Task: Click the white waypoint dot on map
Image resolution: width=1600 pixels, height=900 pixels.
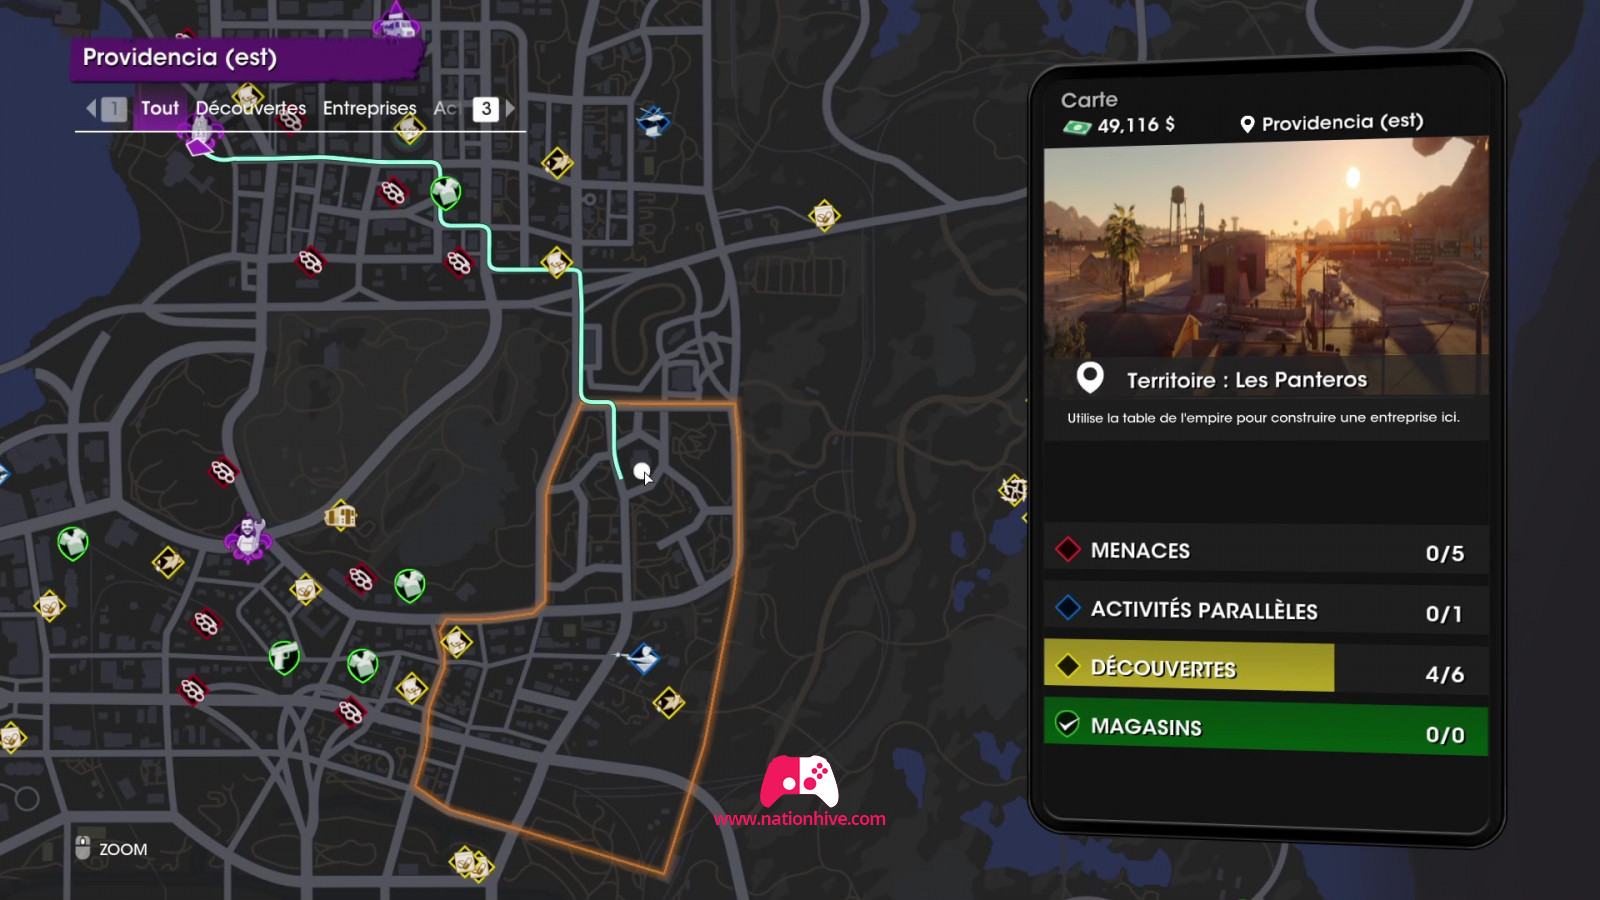Action: coord(641,470)
